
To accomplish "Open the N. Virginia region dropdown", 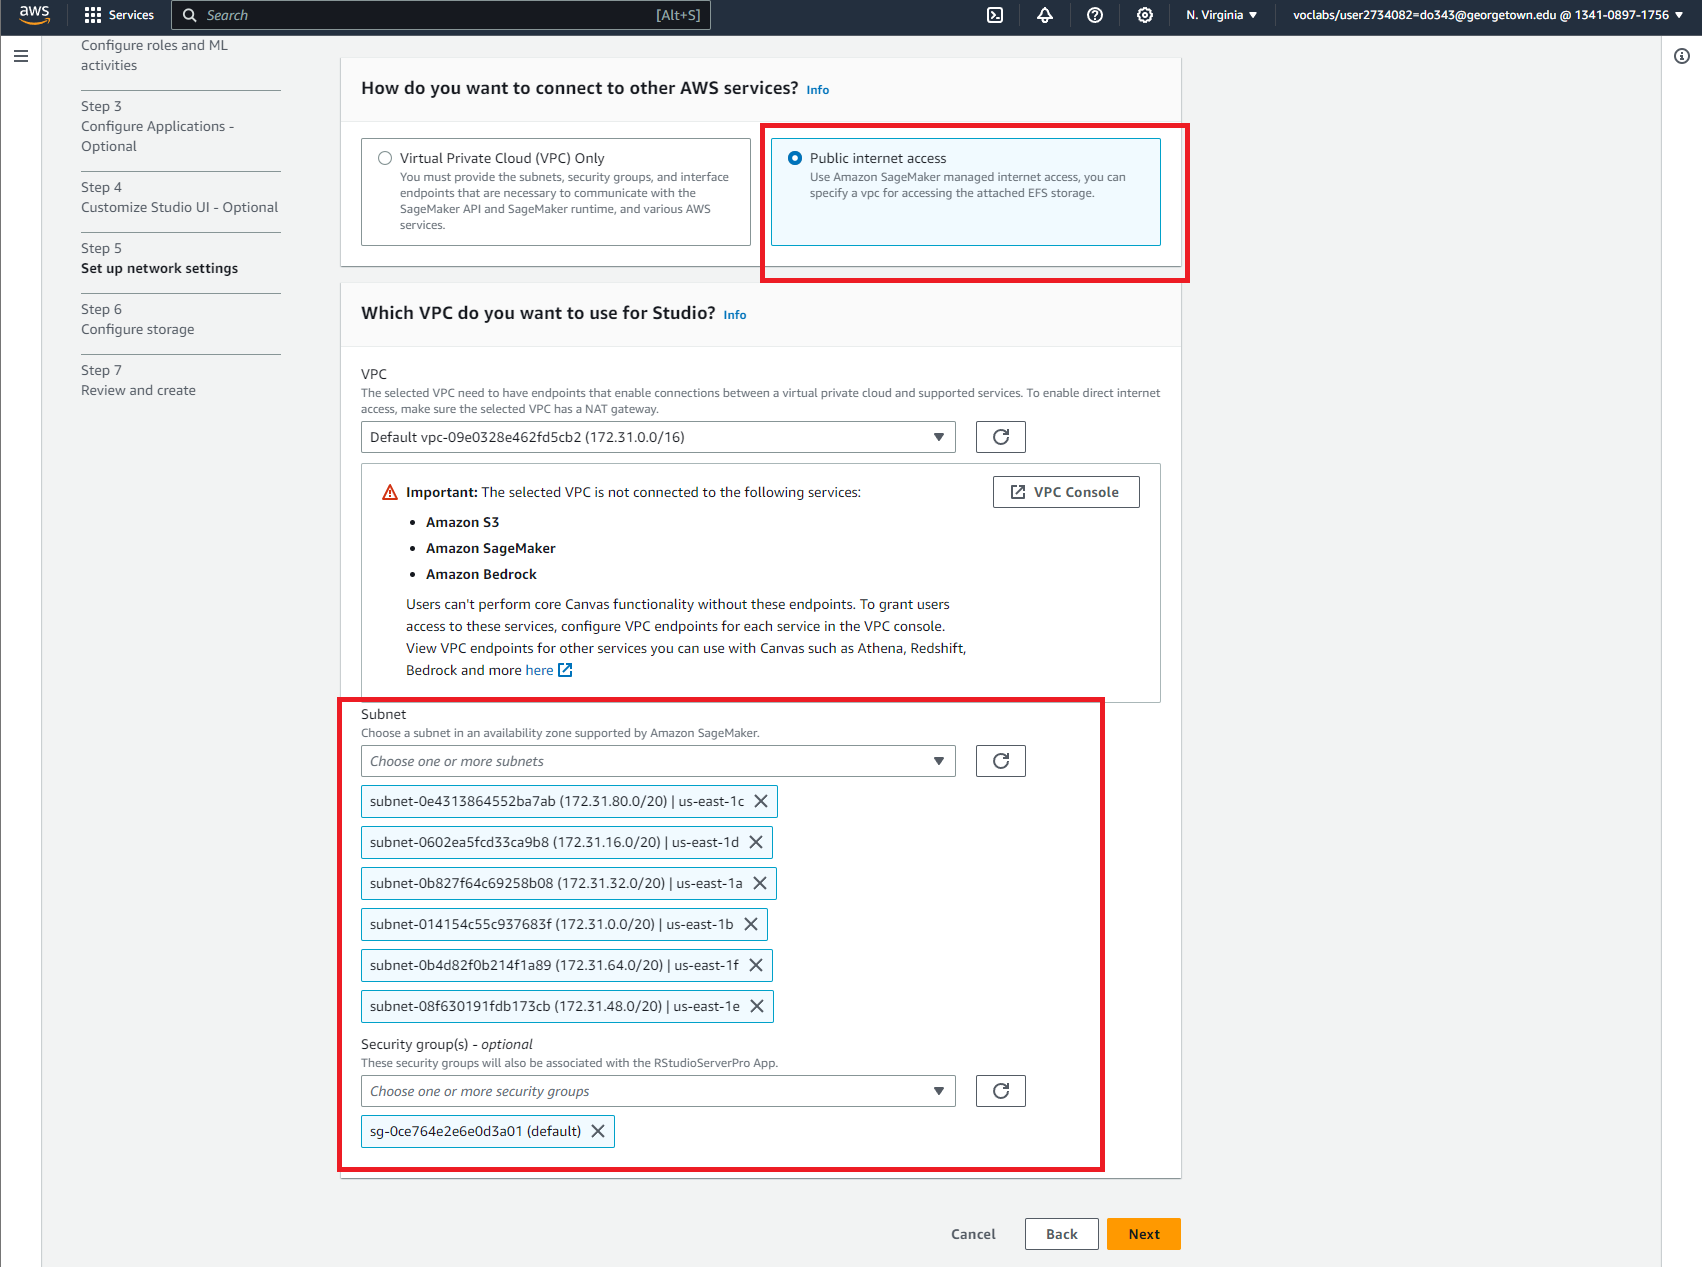I will [x=1221, y=15].
